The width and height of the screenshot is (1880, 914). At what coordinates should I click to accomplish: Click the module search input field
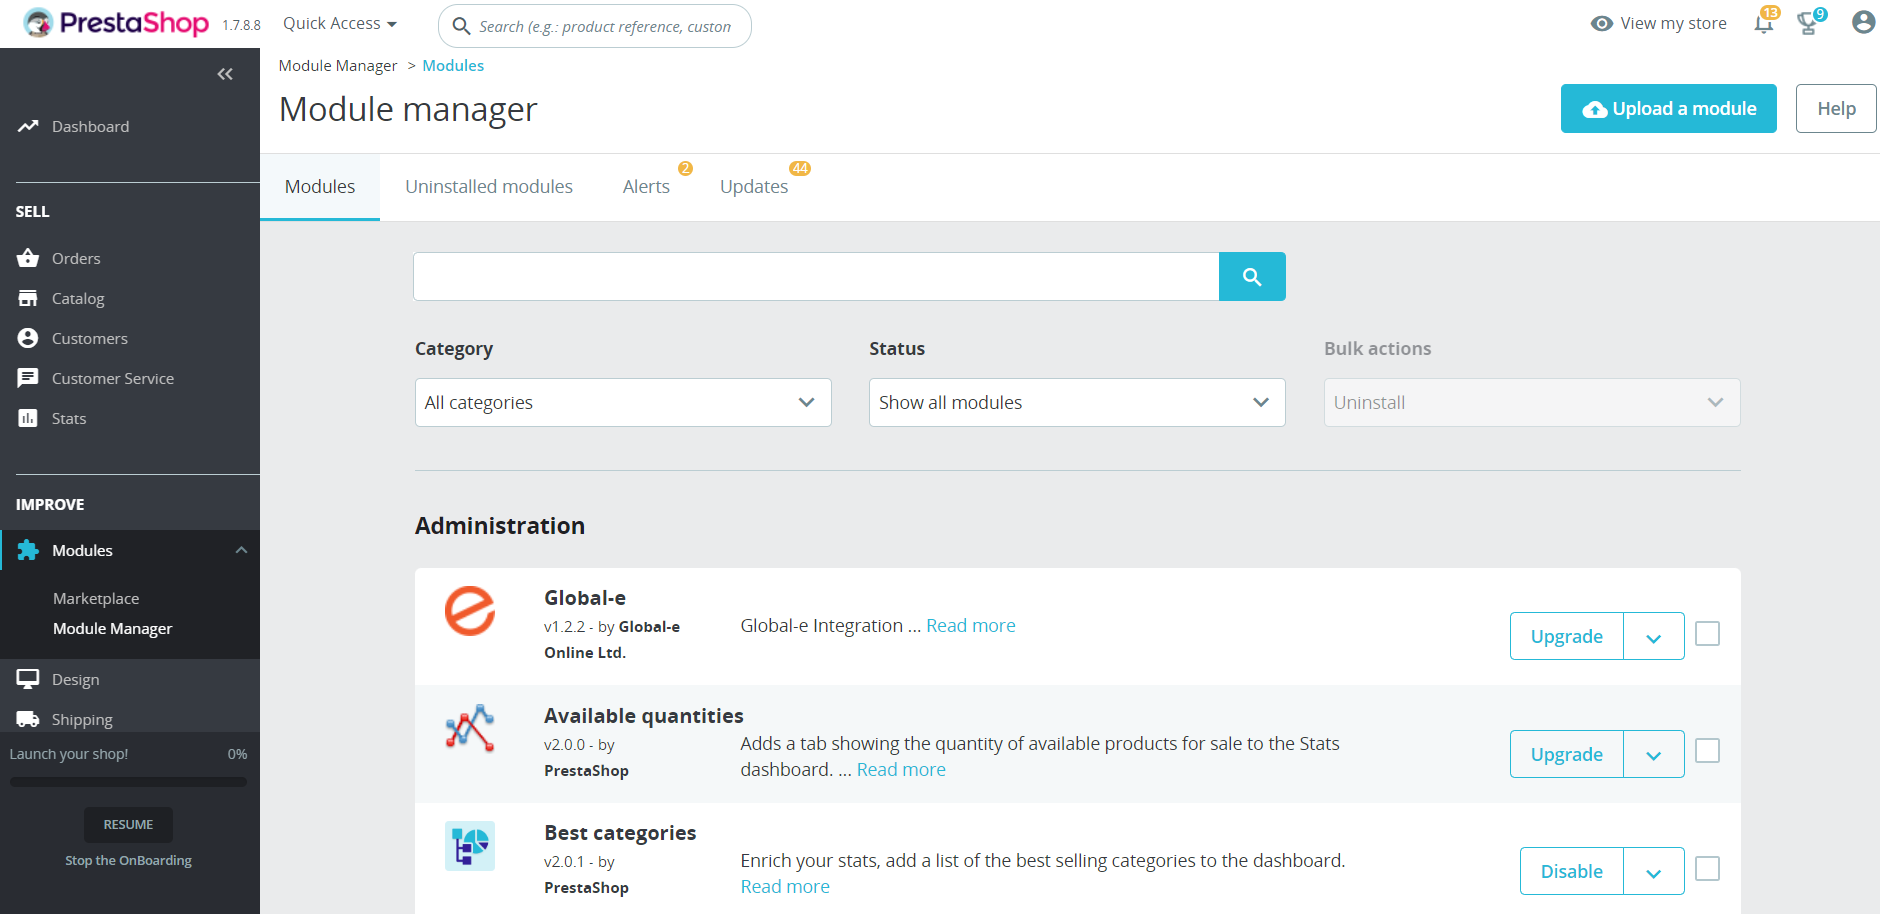pyautogui.click(x=816, y=276)
